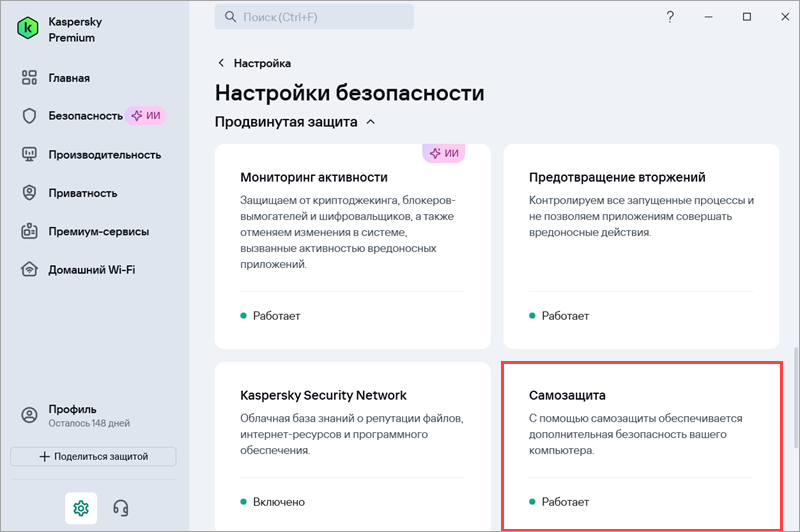Select the Приватность privacy icon

click(29, 193)
